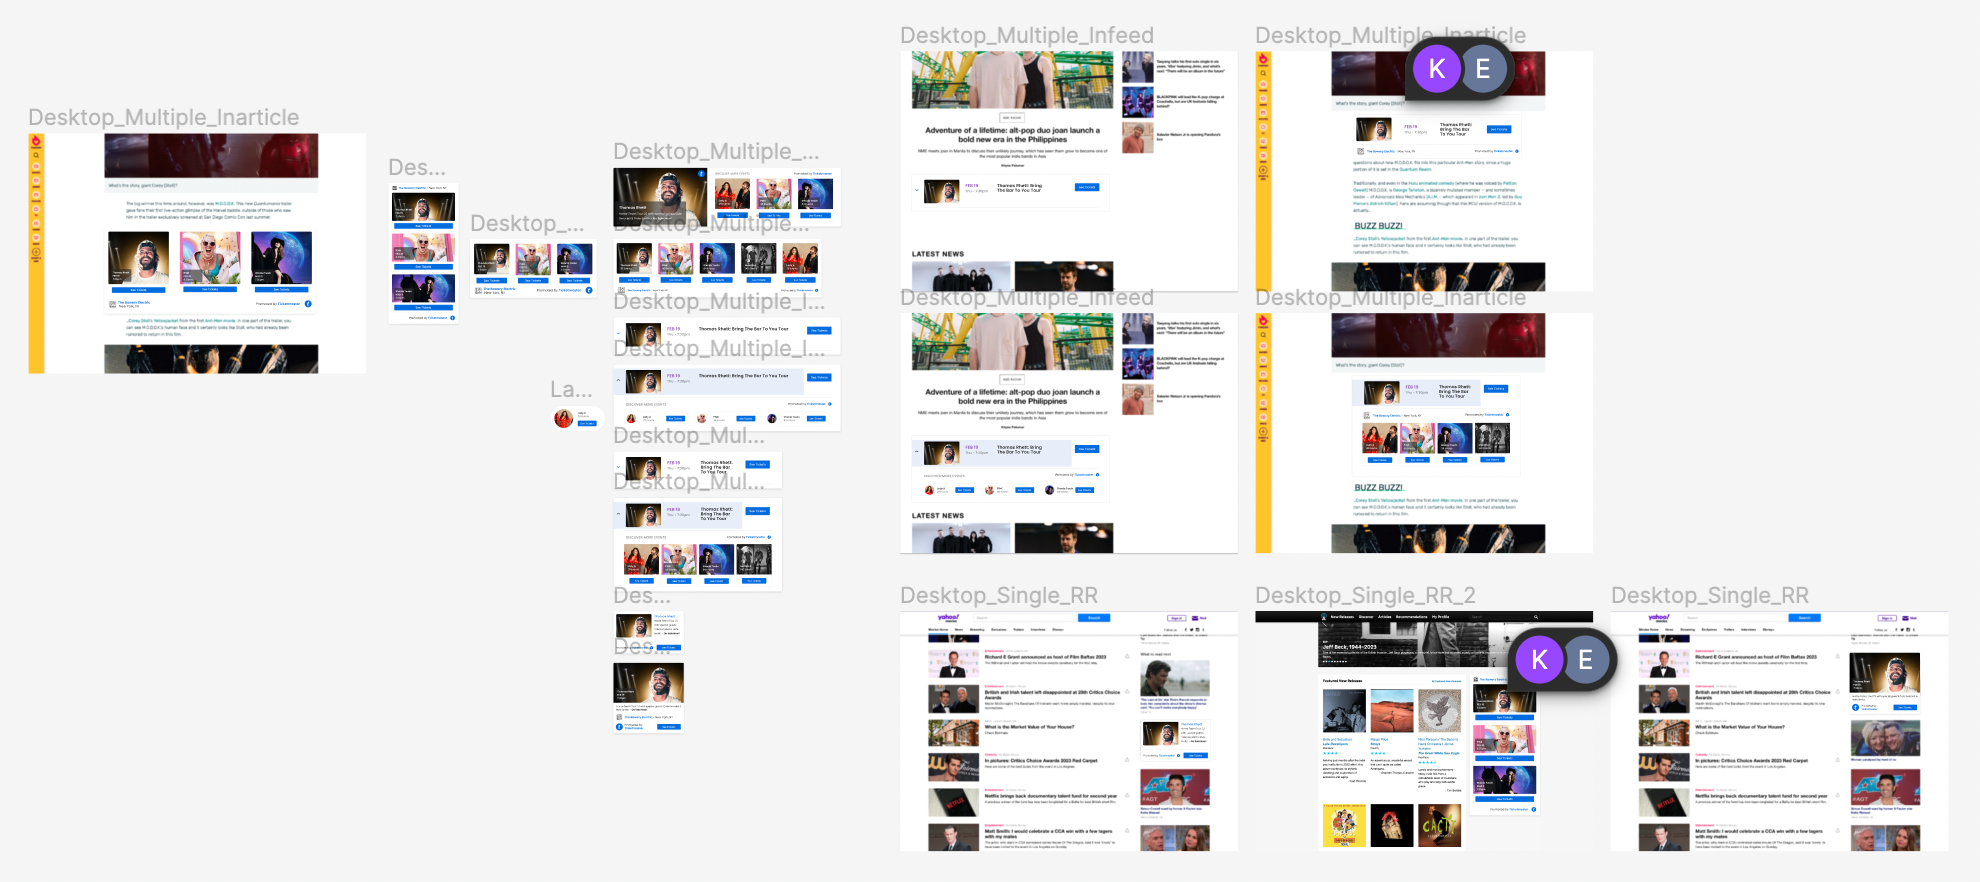Click the 'Adventure of a lifetime' headline in the lower Infeed frame

(x=1012, y=397)
